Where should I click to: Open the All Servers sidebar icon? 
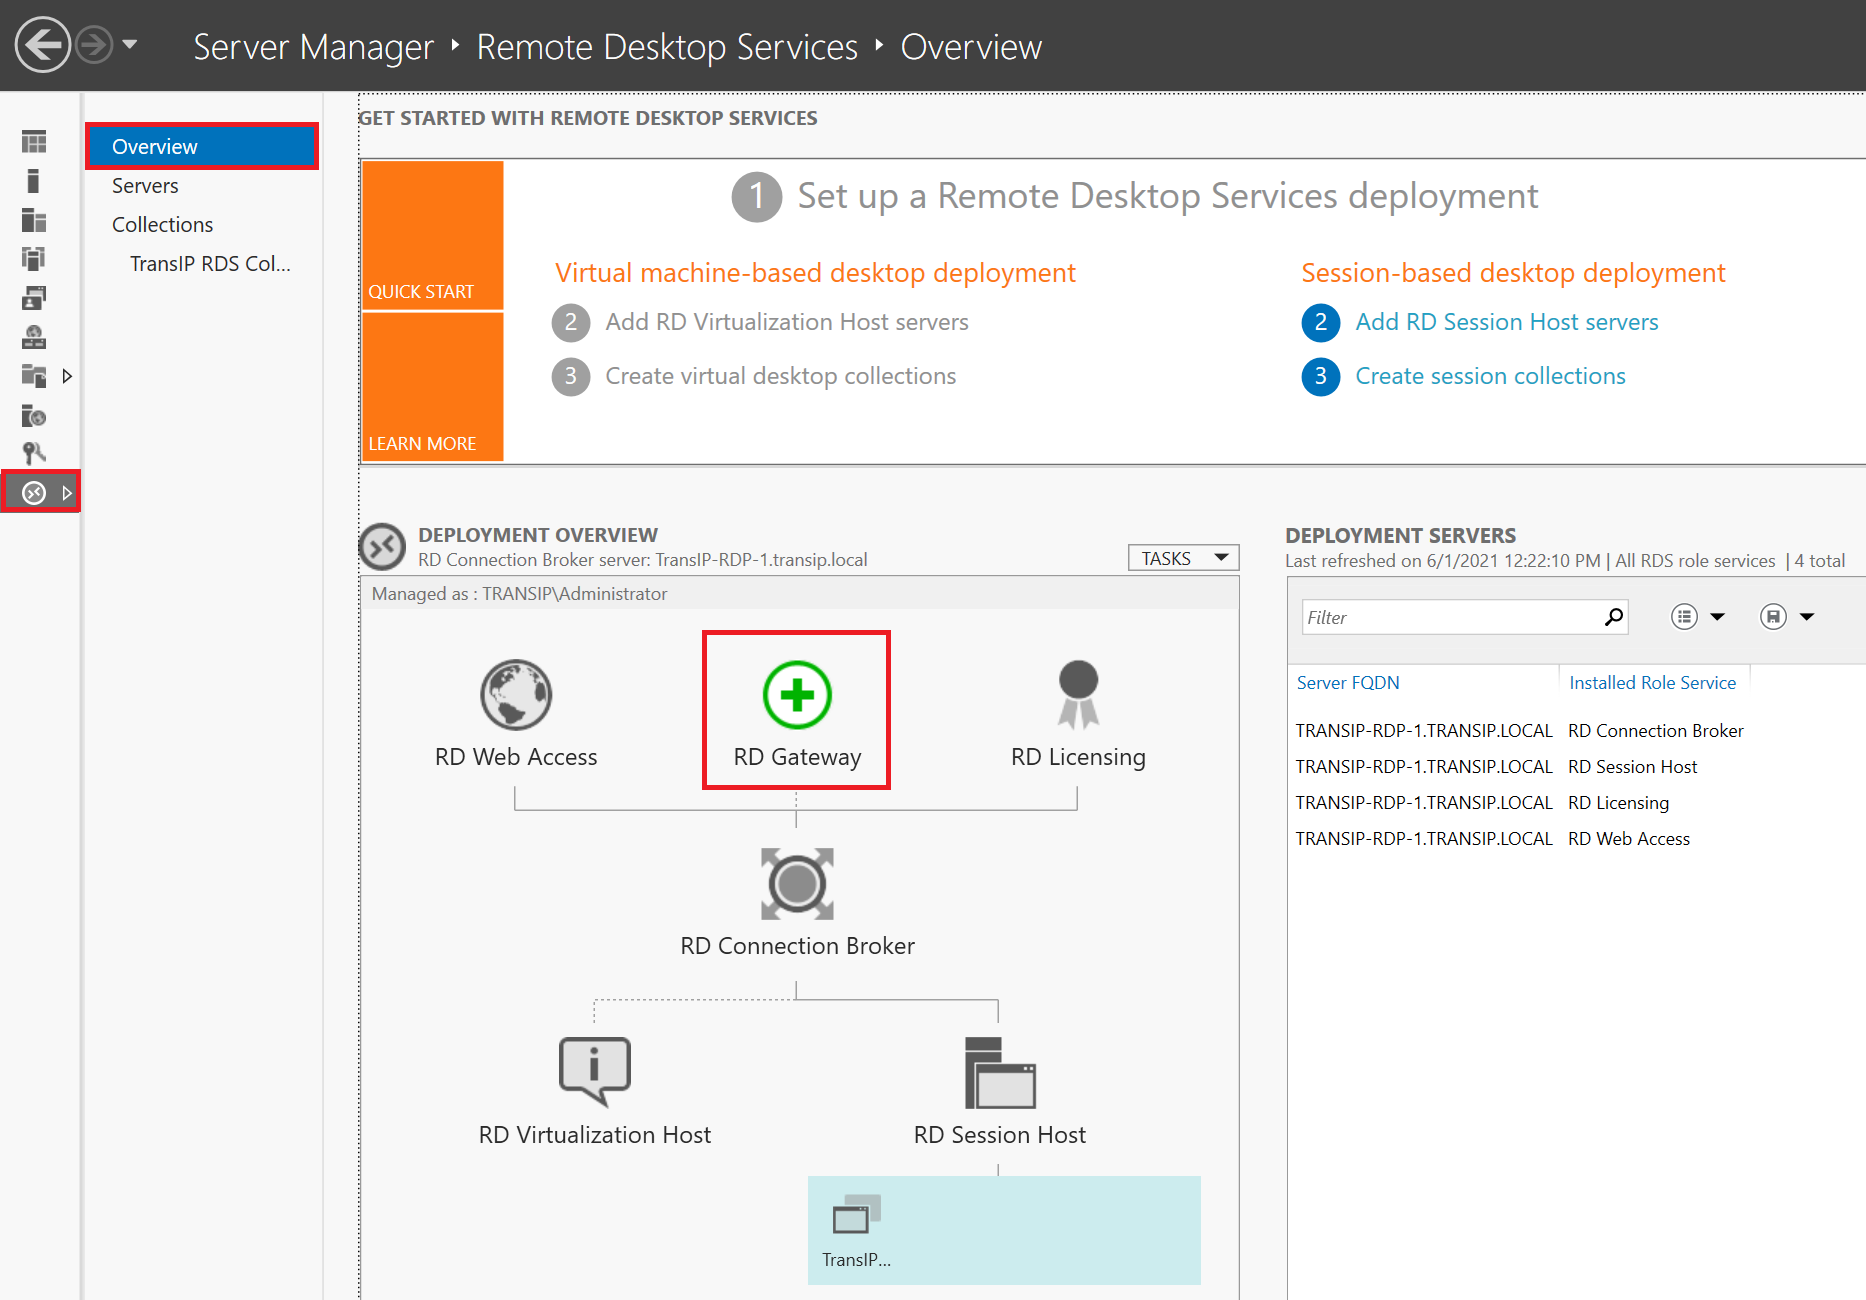34,220
